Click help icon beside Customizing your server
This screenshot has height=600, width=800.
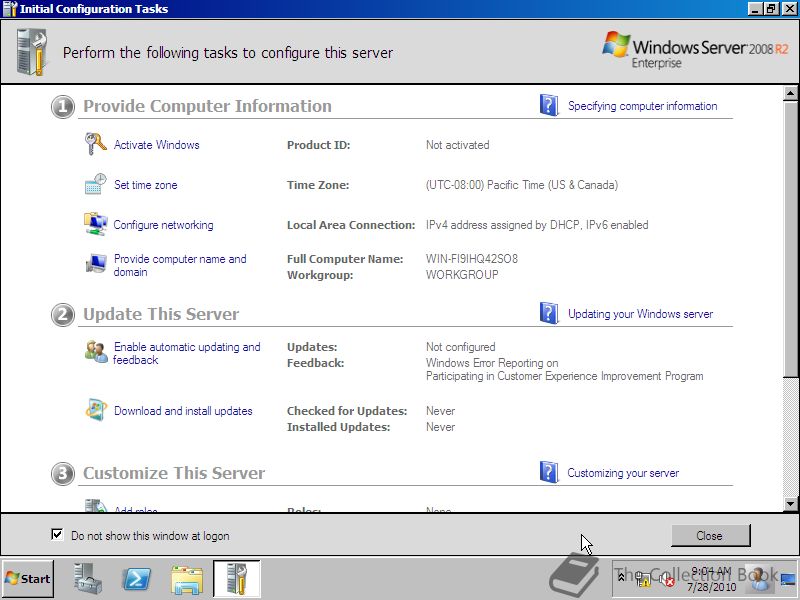pos(549,472)
